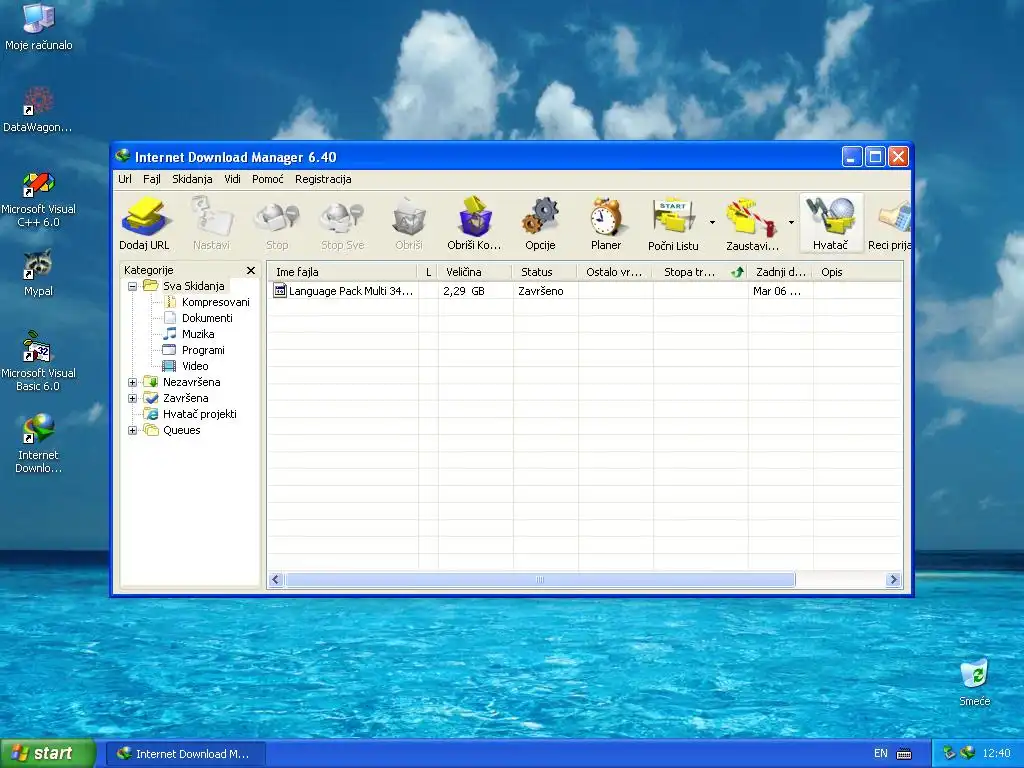This screenshot has width=1024, height=768.
Task: Select Video category
Action: 195,366
